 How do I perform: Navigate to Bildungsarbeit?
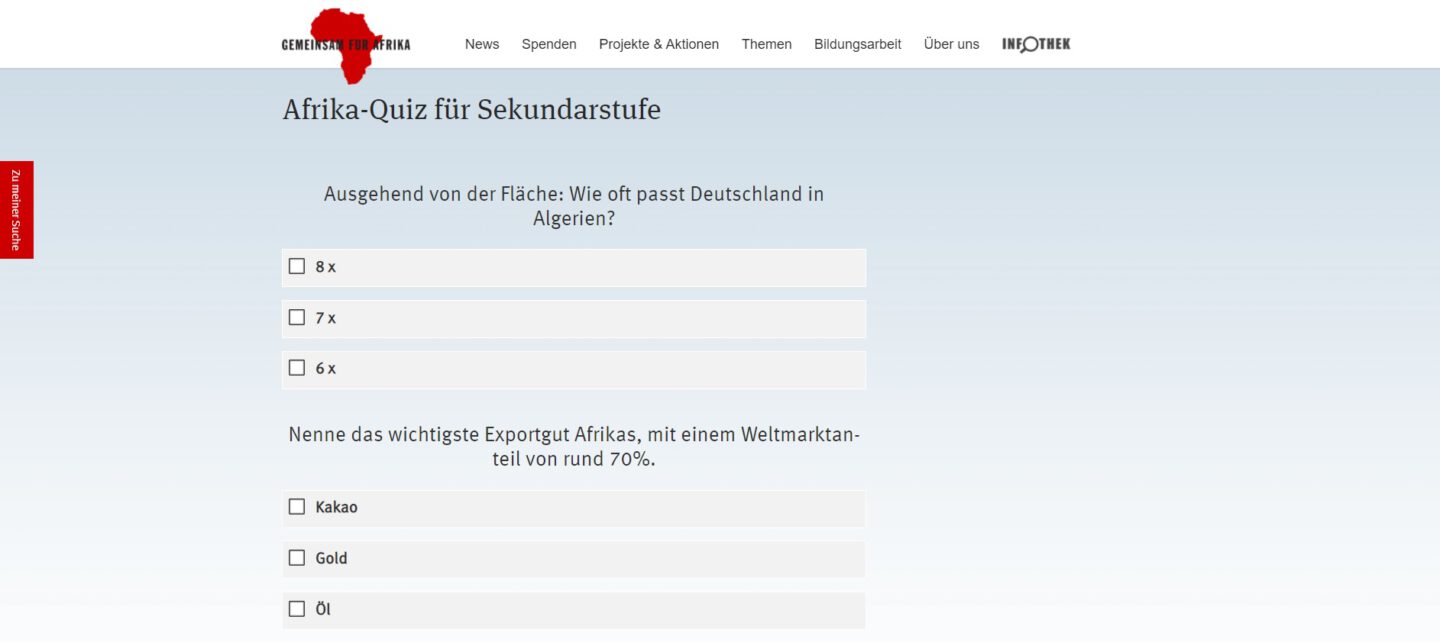click(x=858, y=44)
